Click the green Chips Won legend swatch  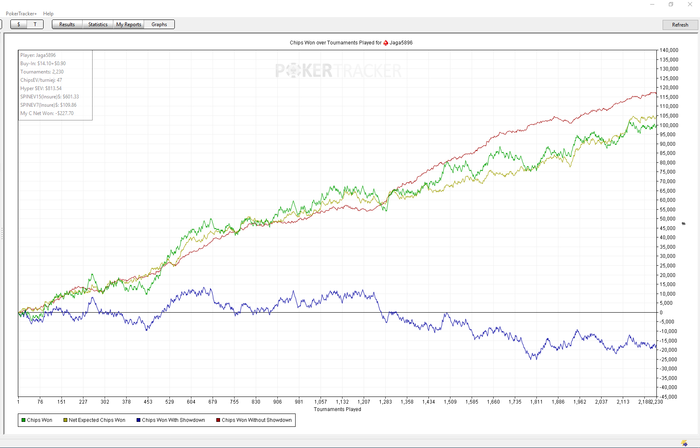(23, 420)
